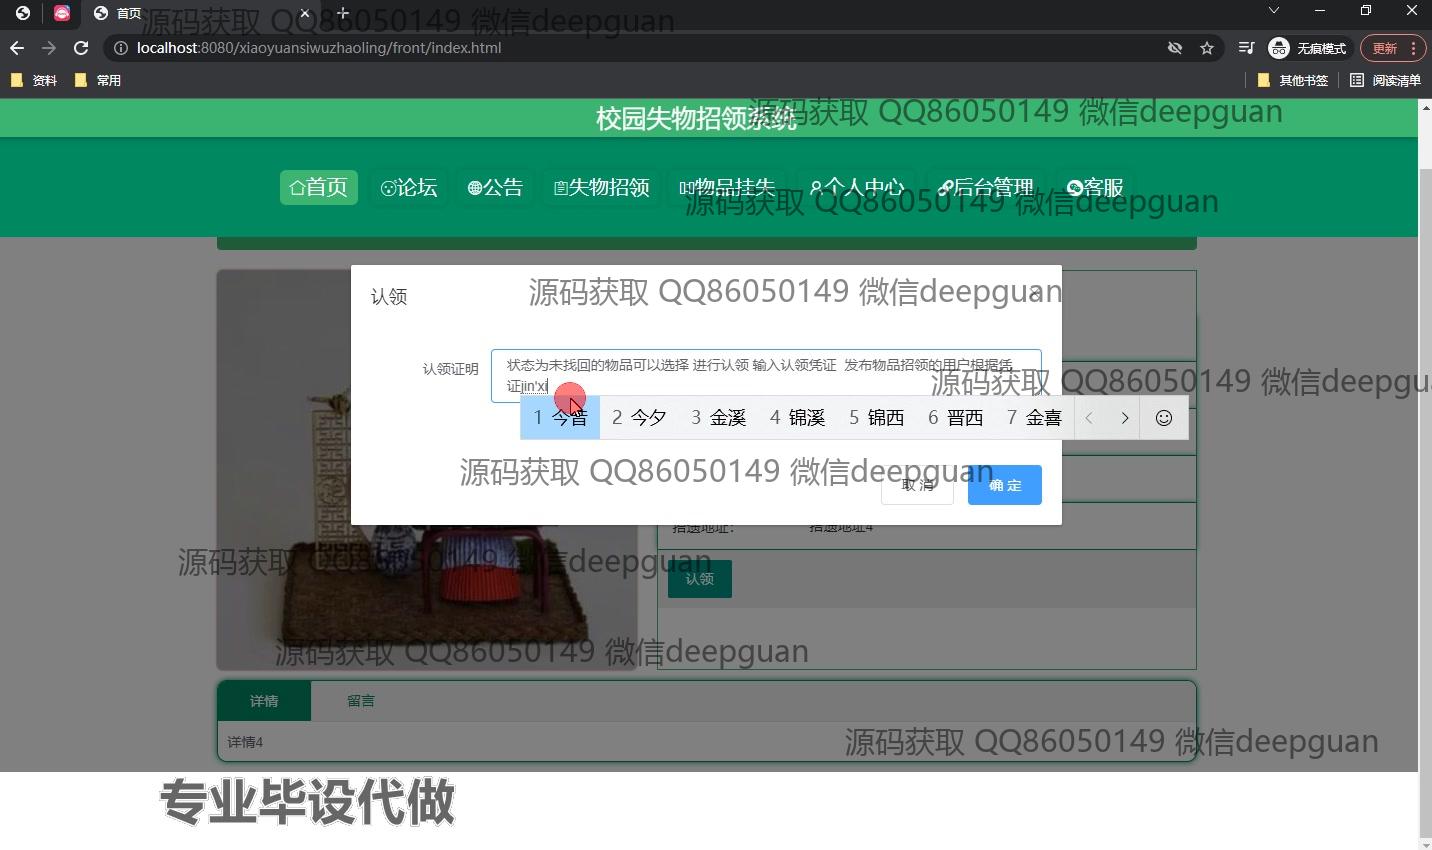
Task: Select IME candidate 2 今夕
Action: [639, 418]
